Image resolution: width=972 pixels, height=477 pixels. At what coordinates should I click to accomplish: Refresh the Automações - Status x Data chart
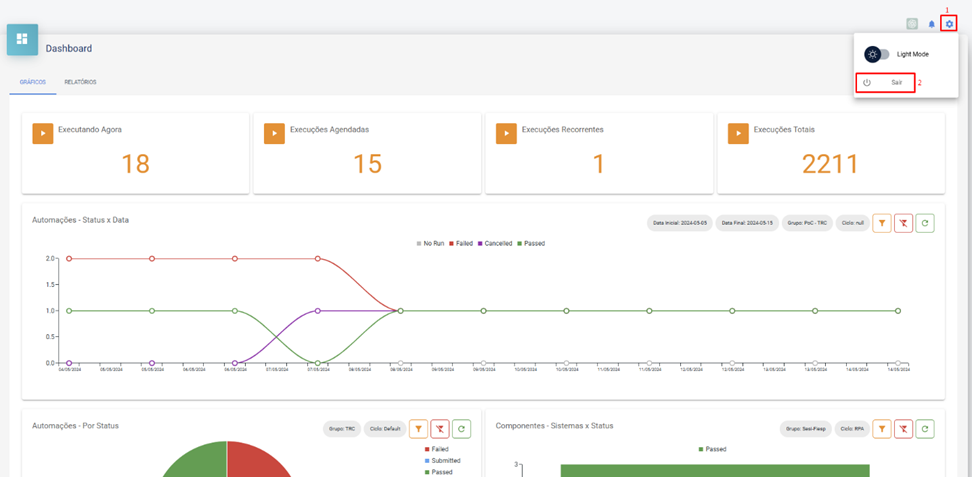pyautogui.click(x=925, y=223)
